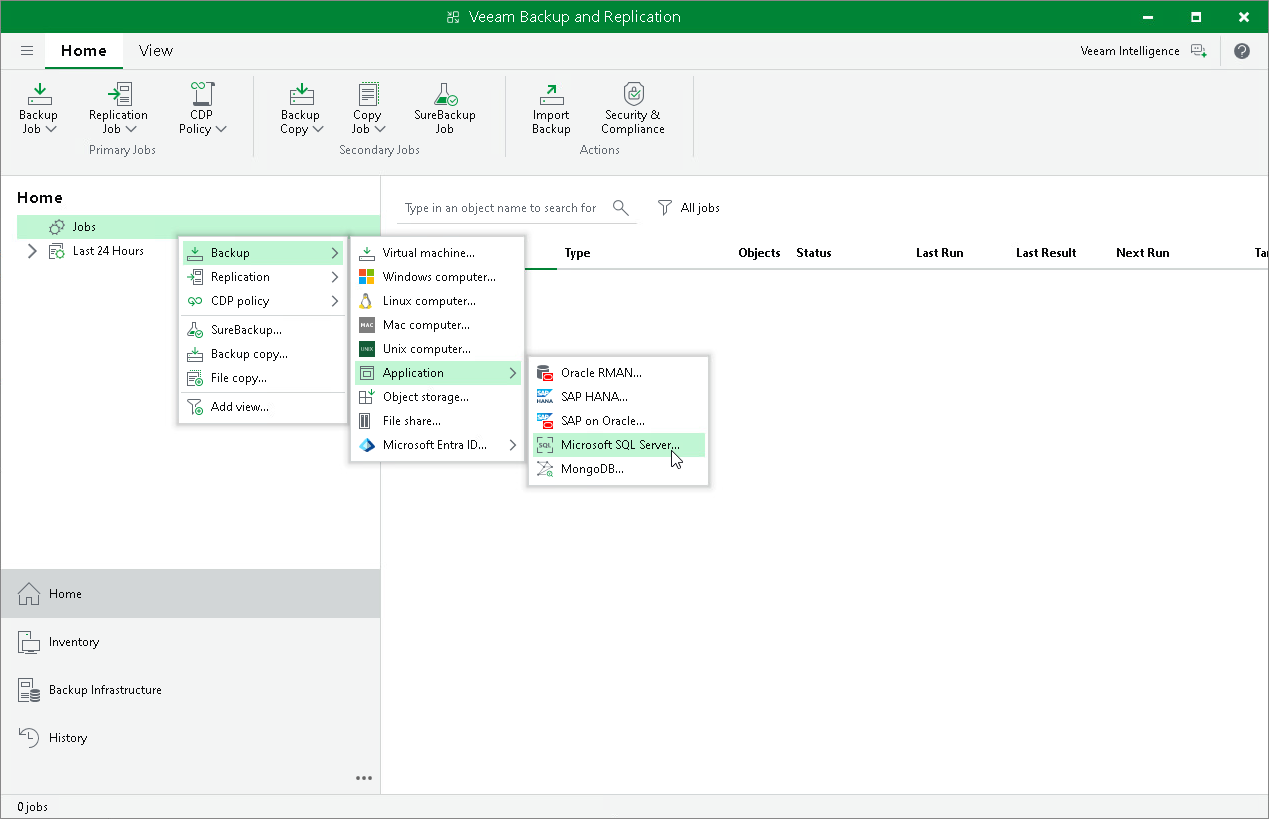Click the 0 jobs status bar text
The width and height of the screenshot is (1269, 819).
pyautogui.click(x=32, y=807)
